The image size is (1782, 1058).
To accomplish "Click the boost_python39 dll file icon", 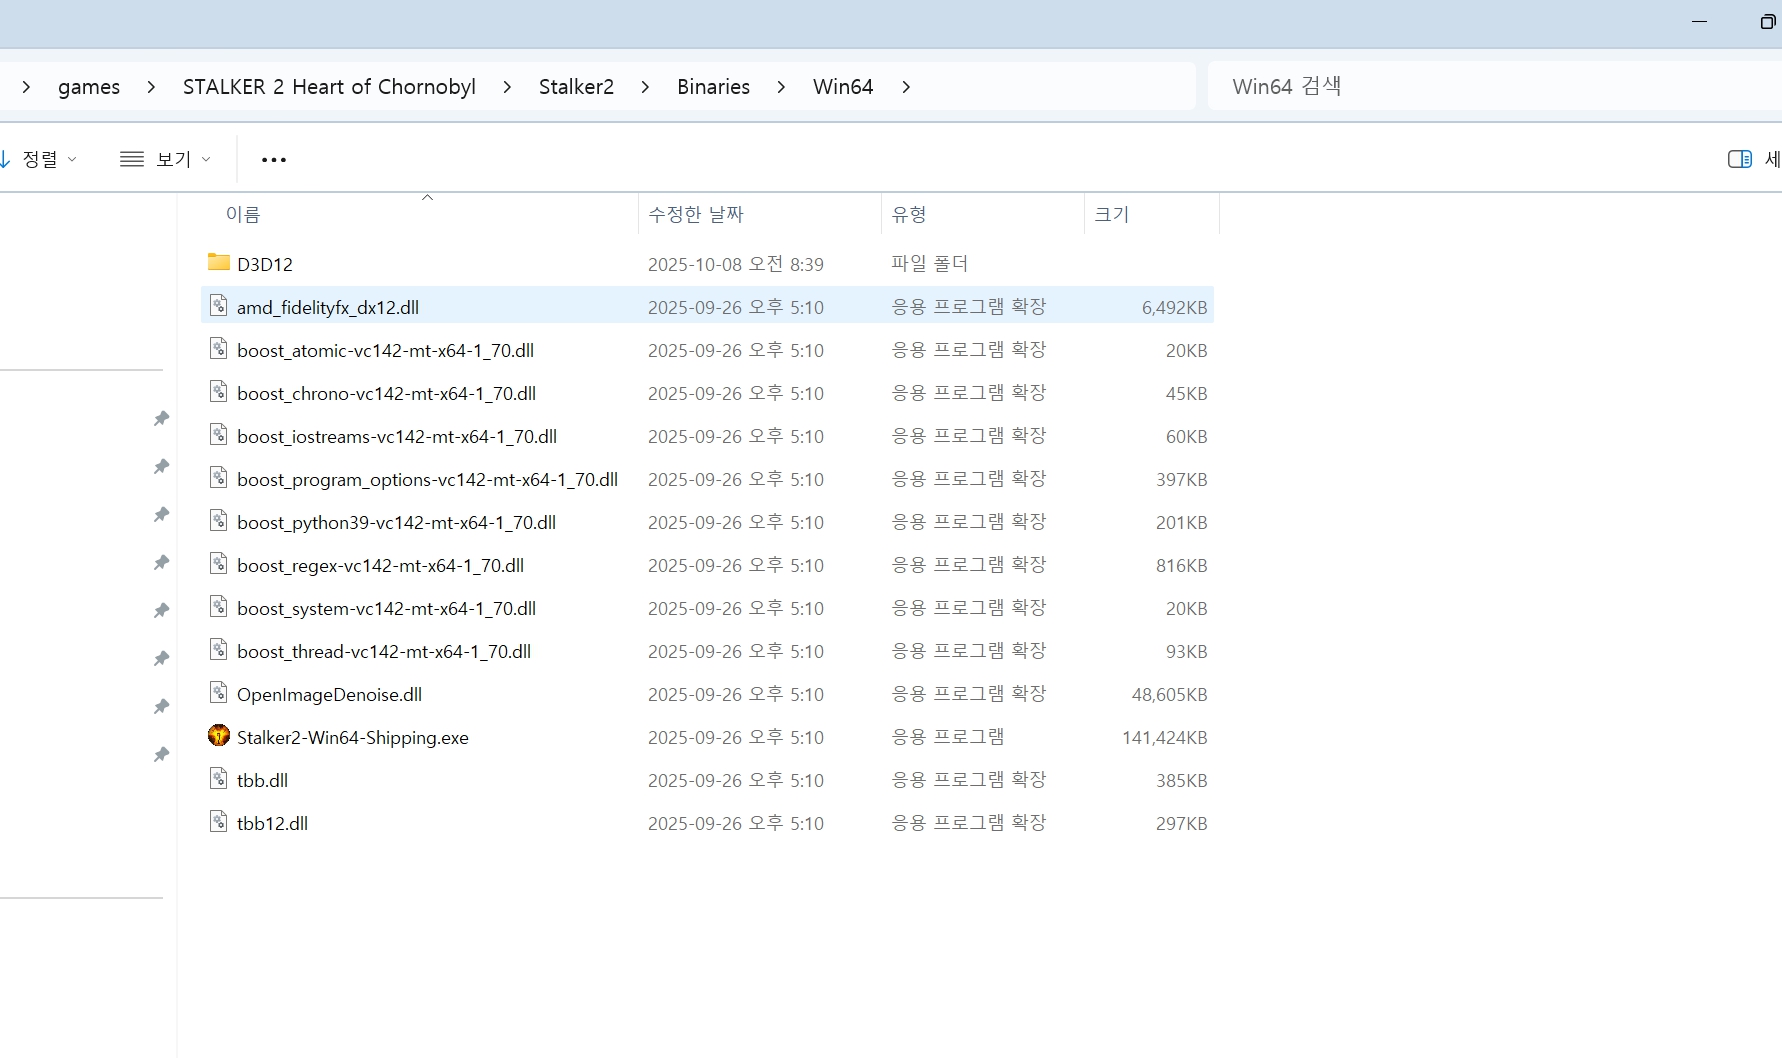I will 218,520.
